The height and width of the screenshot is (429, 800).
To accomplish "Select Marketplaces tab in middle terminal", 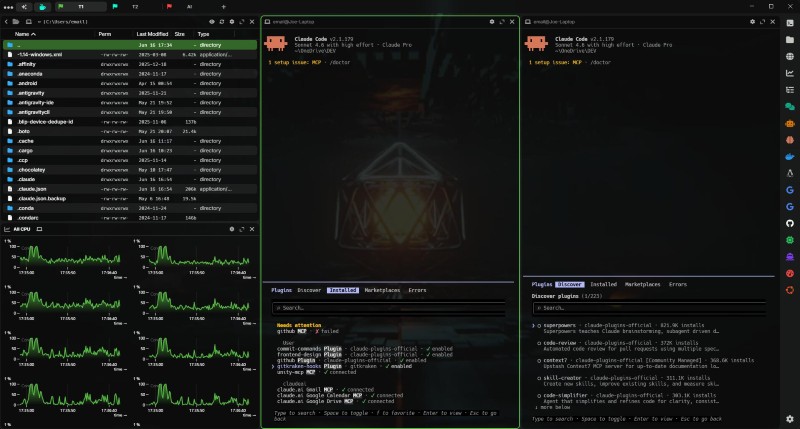I will (382, 290).
